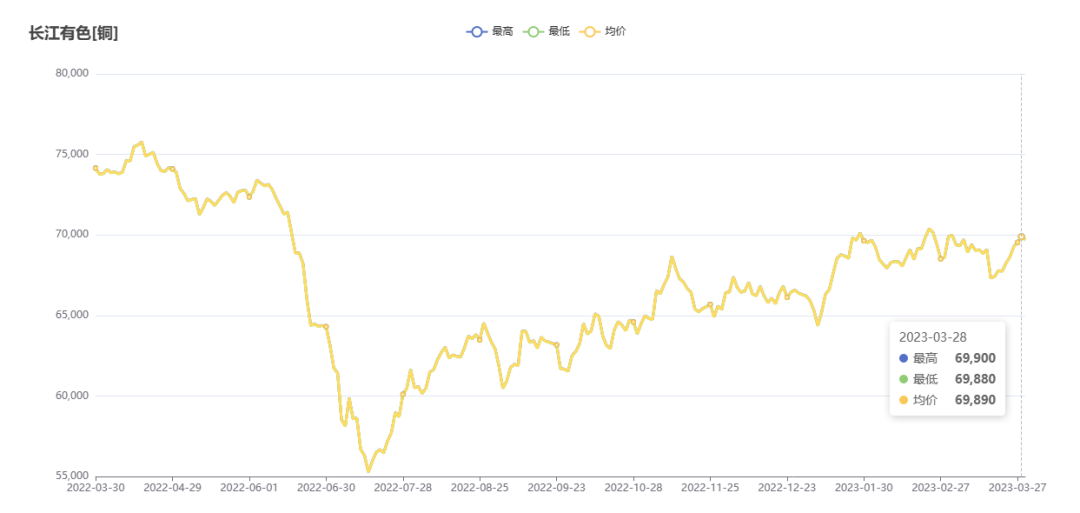Screen dimensions: 1080x513
Task: Click the data point marker above 2022-06-30
Action: (x=326, y=326)
